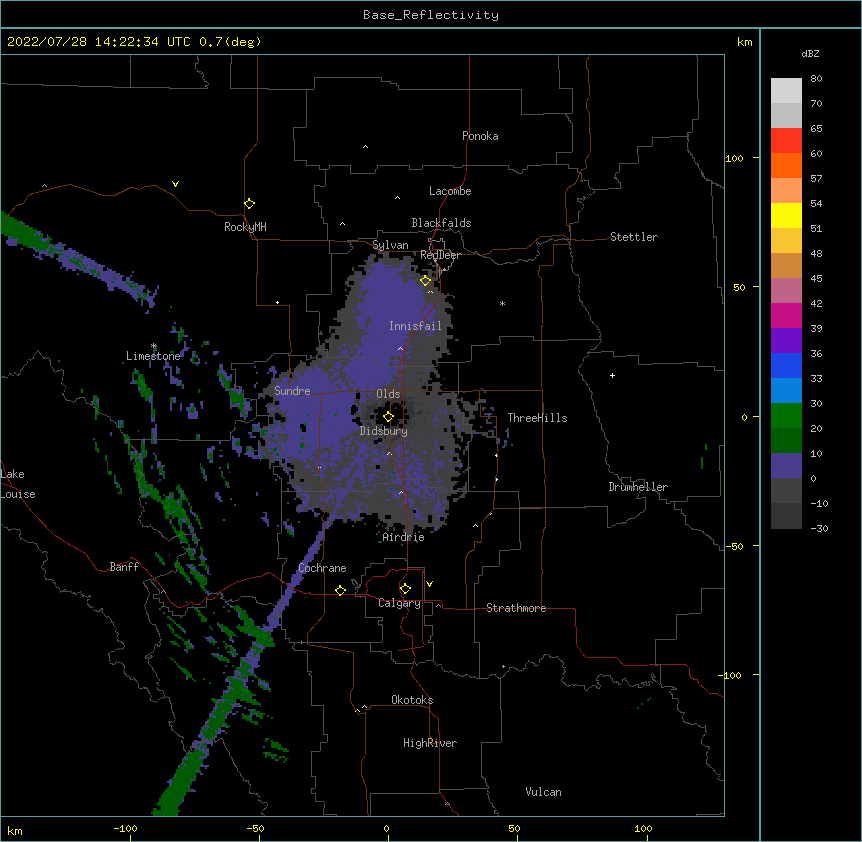
Task: Click the blue 33-36 dBZ legend swatch
Action: click(786, 365)
